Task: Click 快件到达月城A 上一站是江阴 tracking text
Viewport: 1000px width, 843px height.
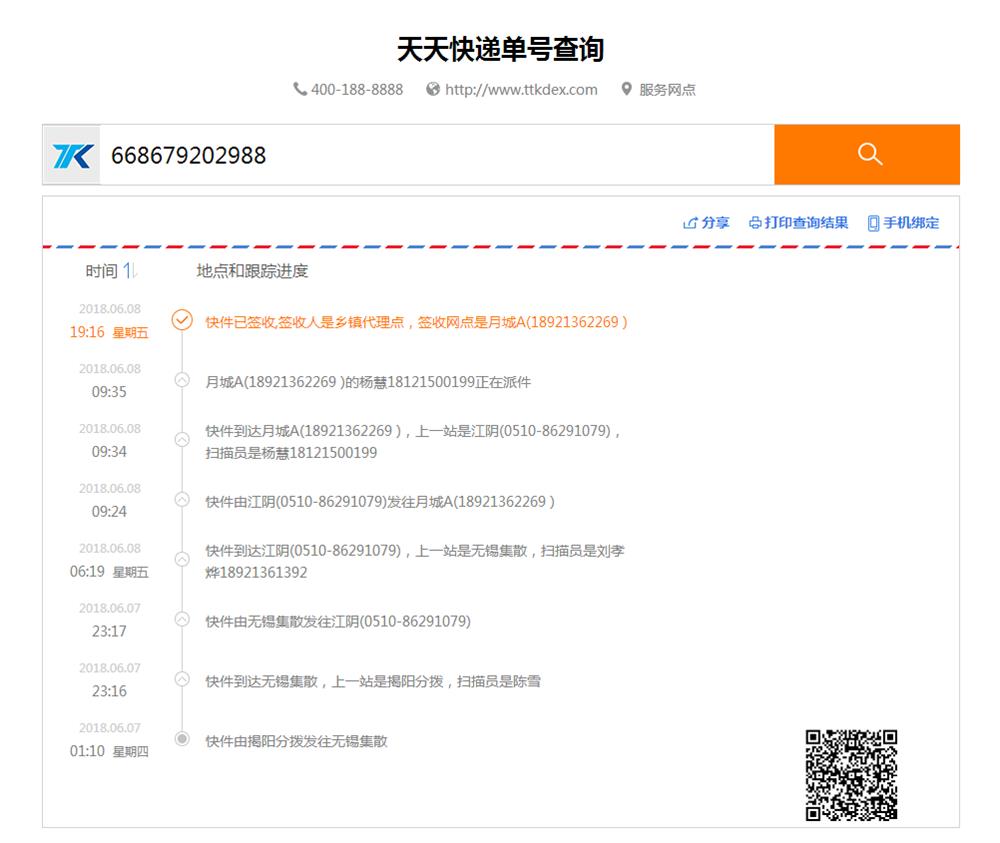Action: [x=413, y=442]
